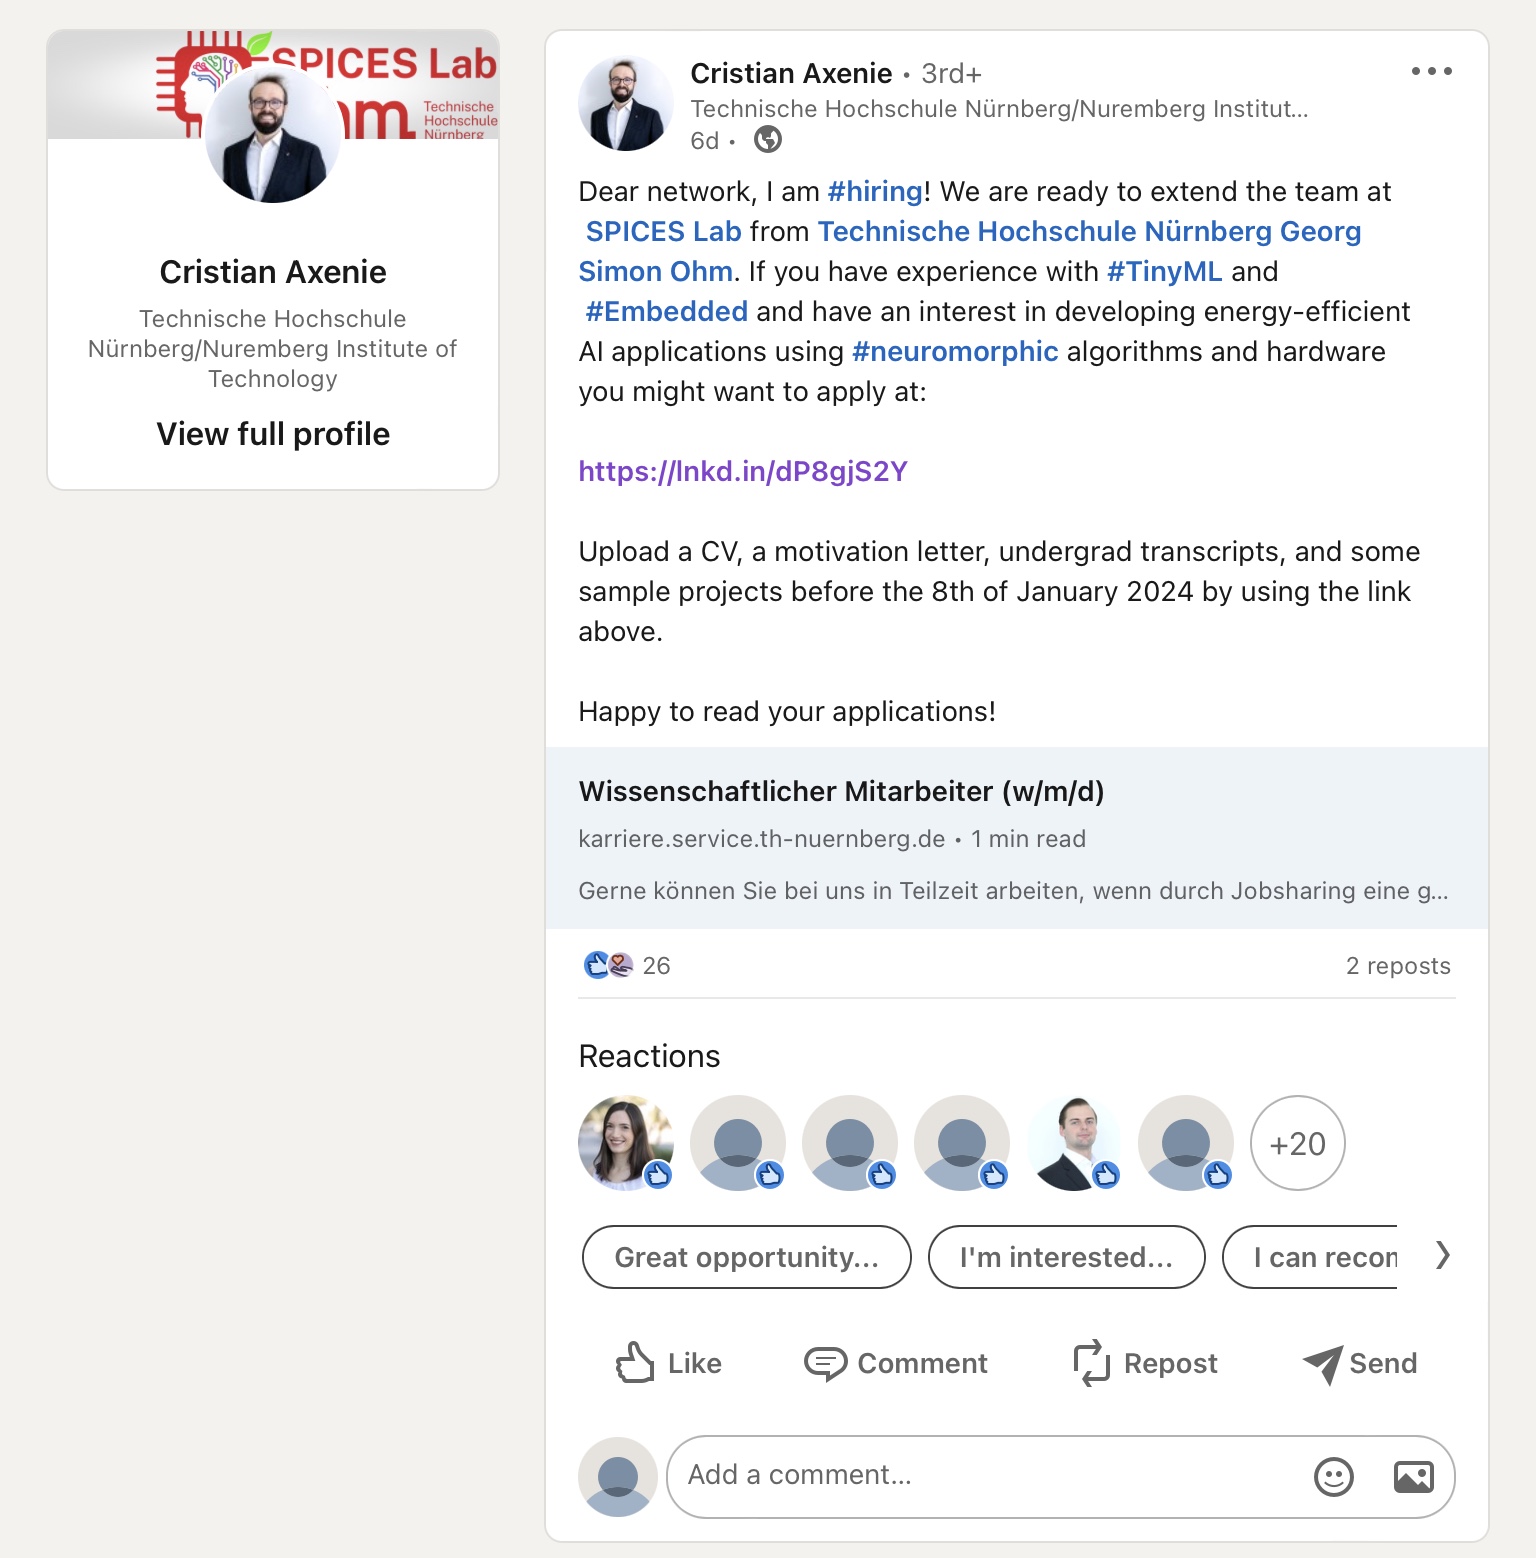Screen dimensions: 1536x1558
Task: Click the globe visibility icon on the post
Action: pyautogui.click(x=768, y=140)
